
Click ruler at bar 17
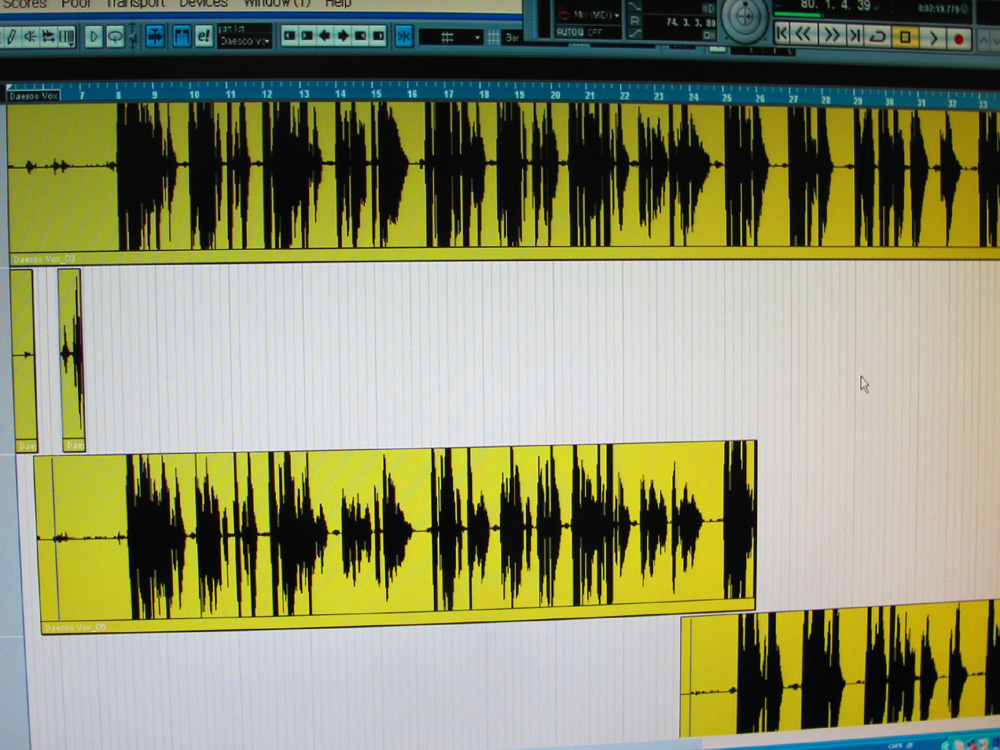click(448, 94)
